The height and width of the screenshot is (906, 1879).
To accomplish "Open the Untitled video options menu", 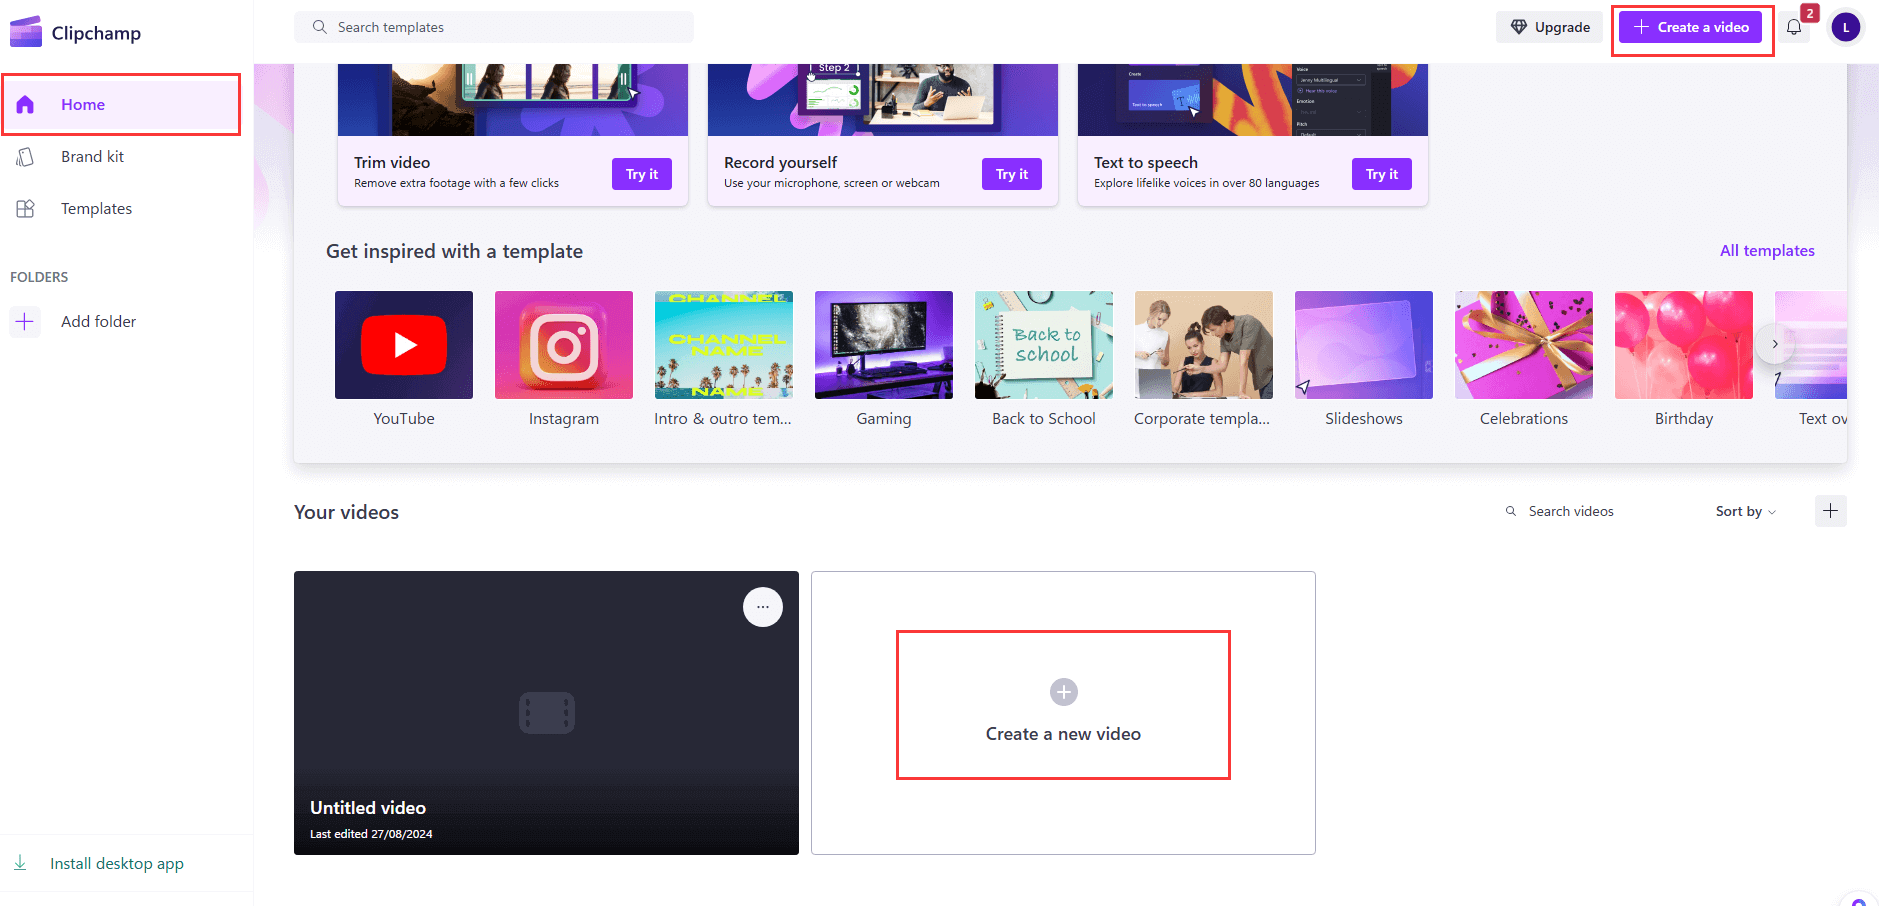I will 762,607.
